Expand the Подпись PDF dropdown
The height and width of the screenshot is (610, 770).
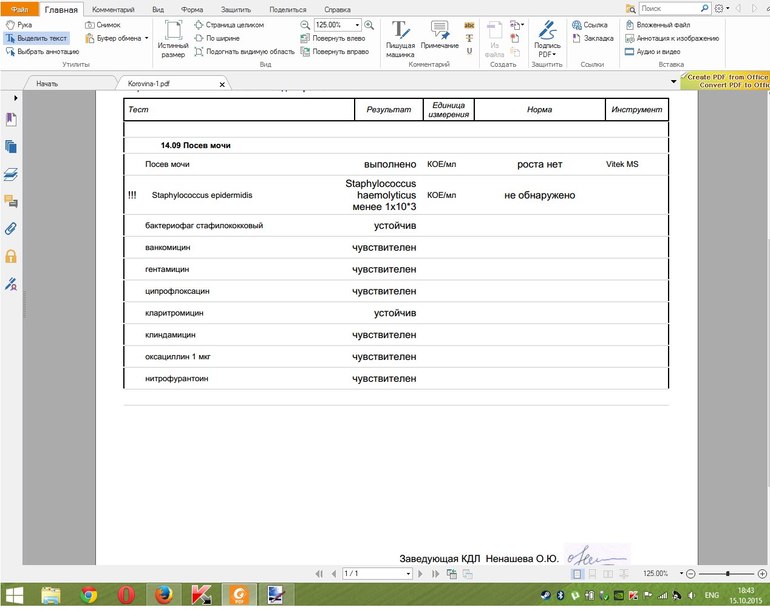[x=552, y=55]
